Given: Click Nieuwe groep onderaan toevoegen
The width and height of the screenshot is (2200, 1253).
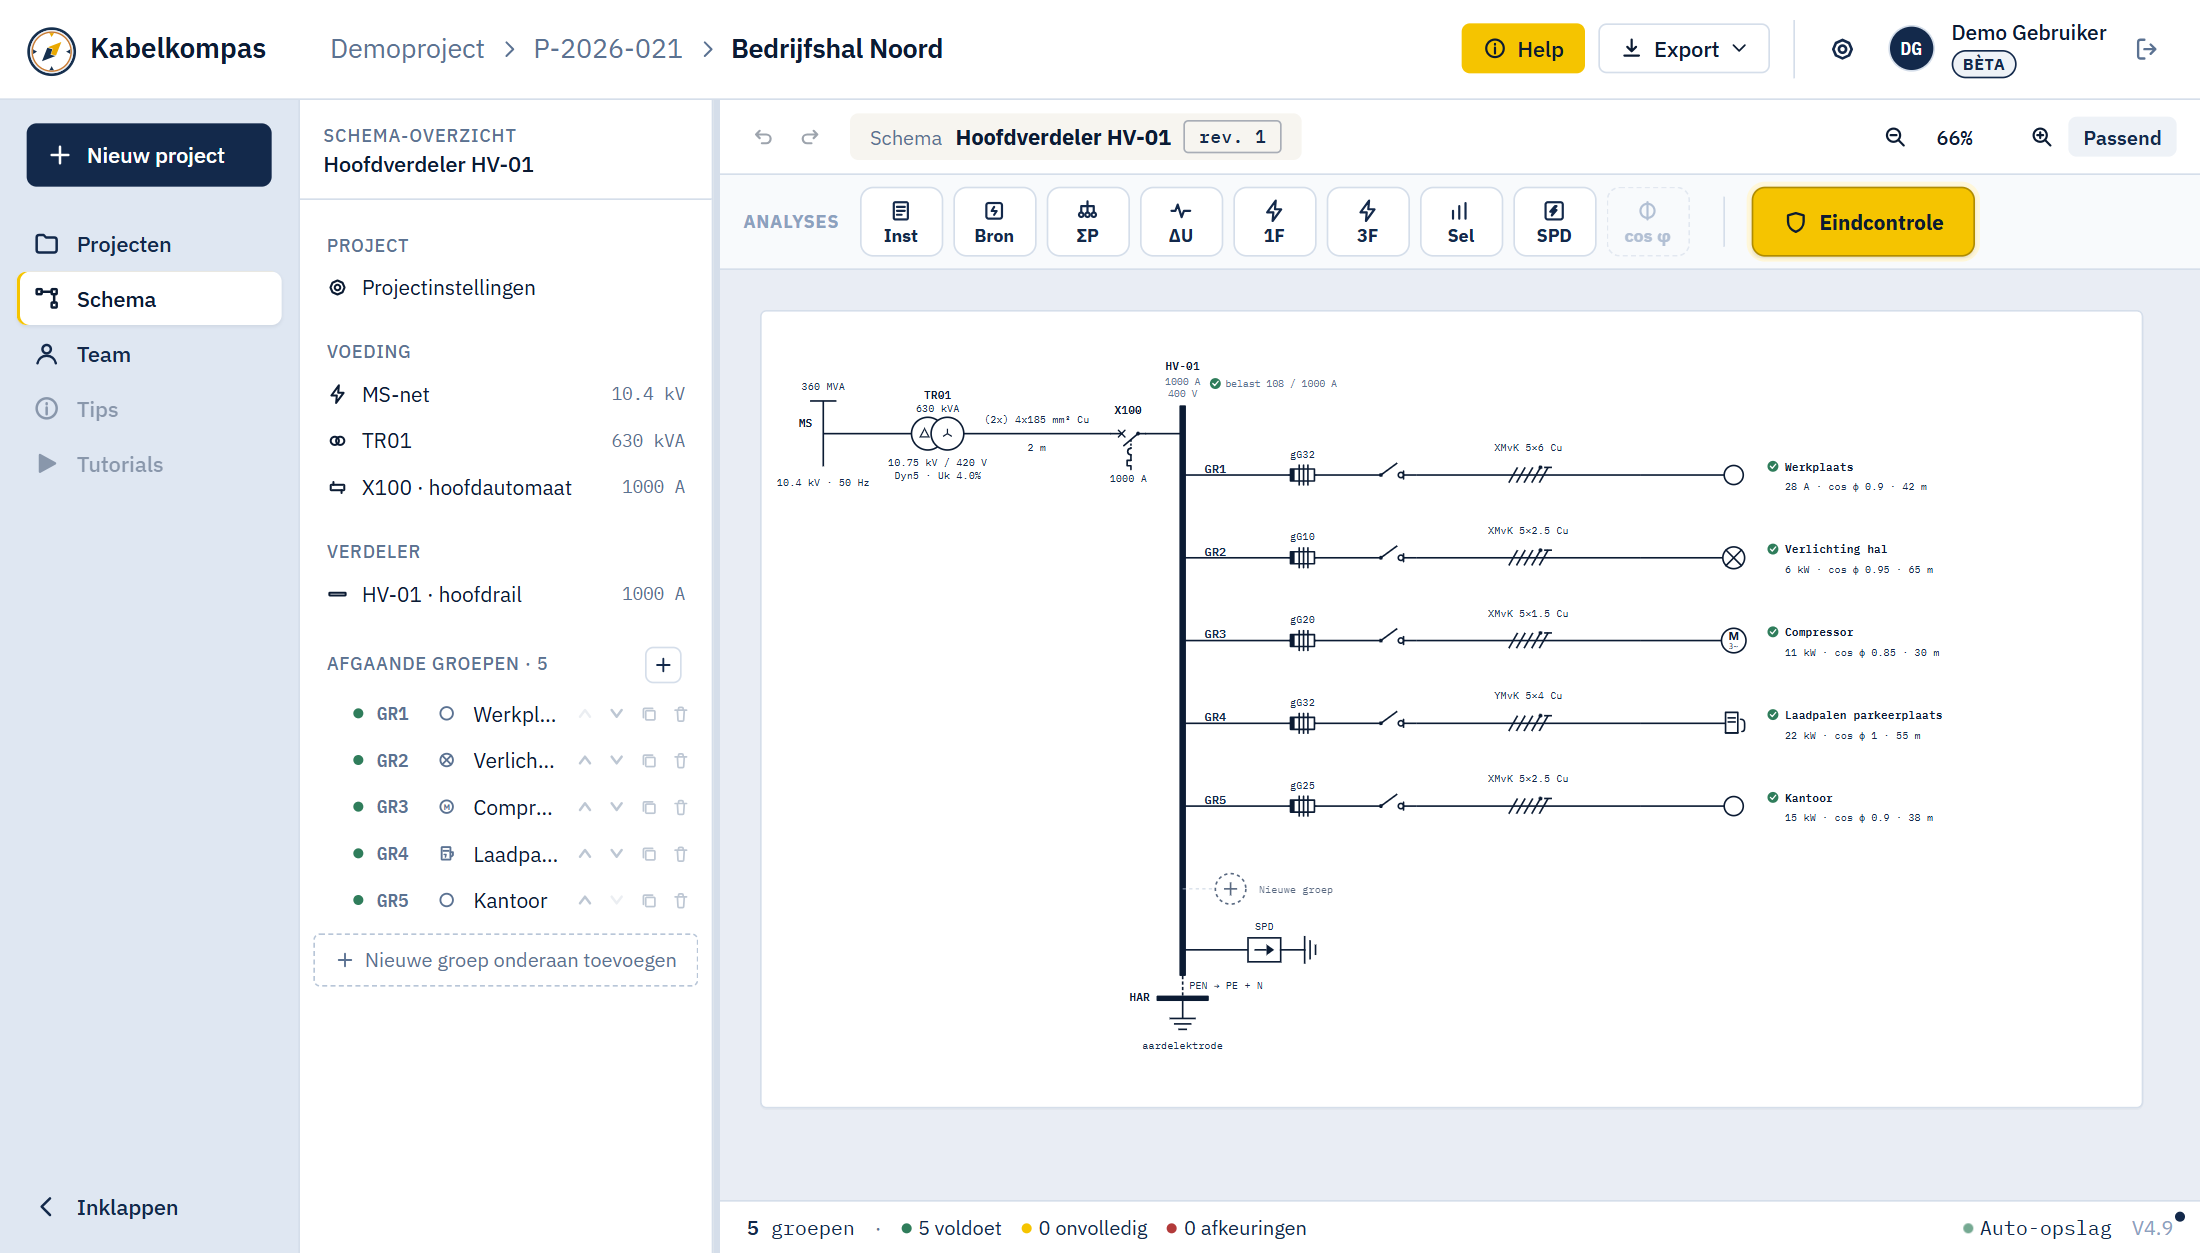Looking at the screenshot, I should click(506, 960).
